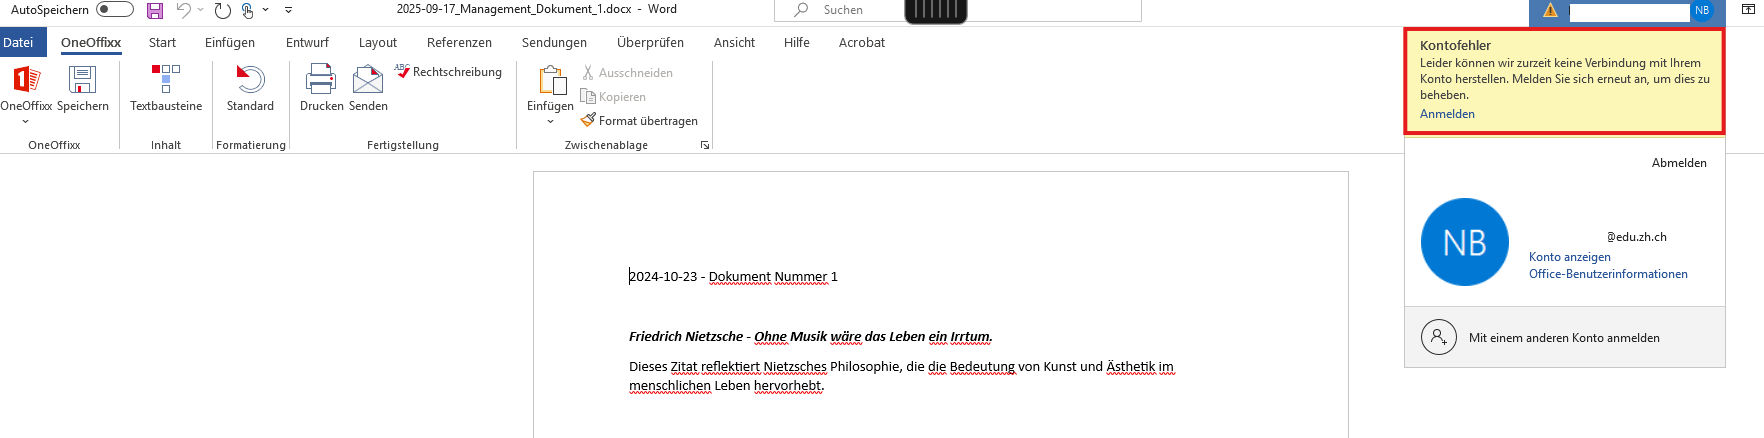
Task: Select the Format übertragen paintbrush
Action: (639, 121)
